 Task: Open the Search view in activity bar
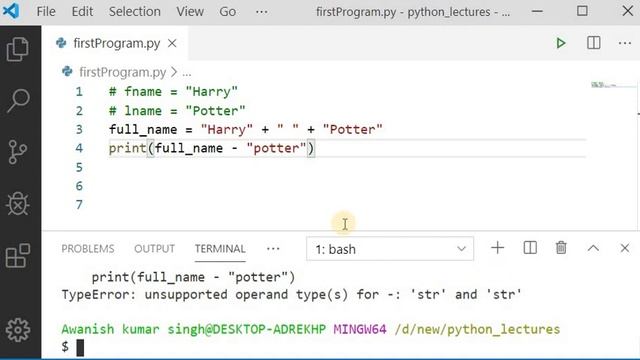click(x=18, y=100)
